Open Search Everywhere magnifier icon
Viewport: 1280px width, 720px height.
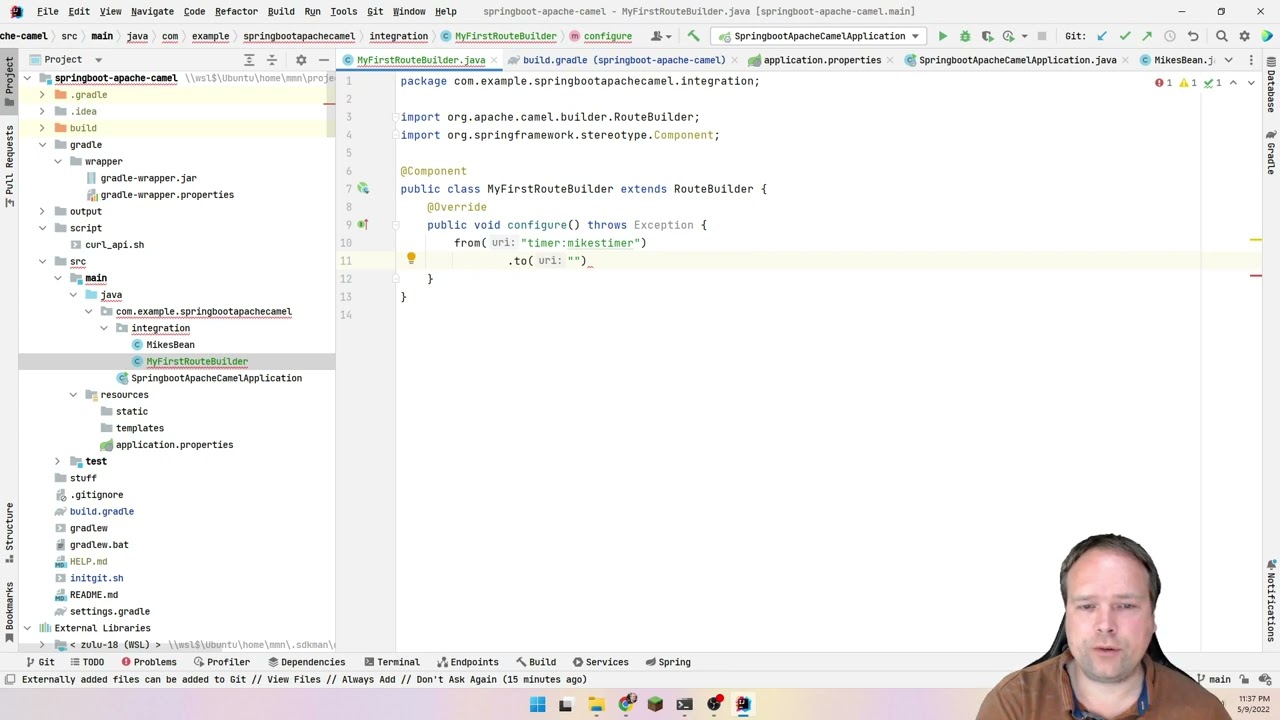1222,36
